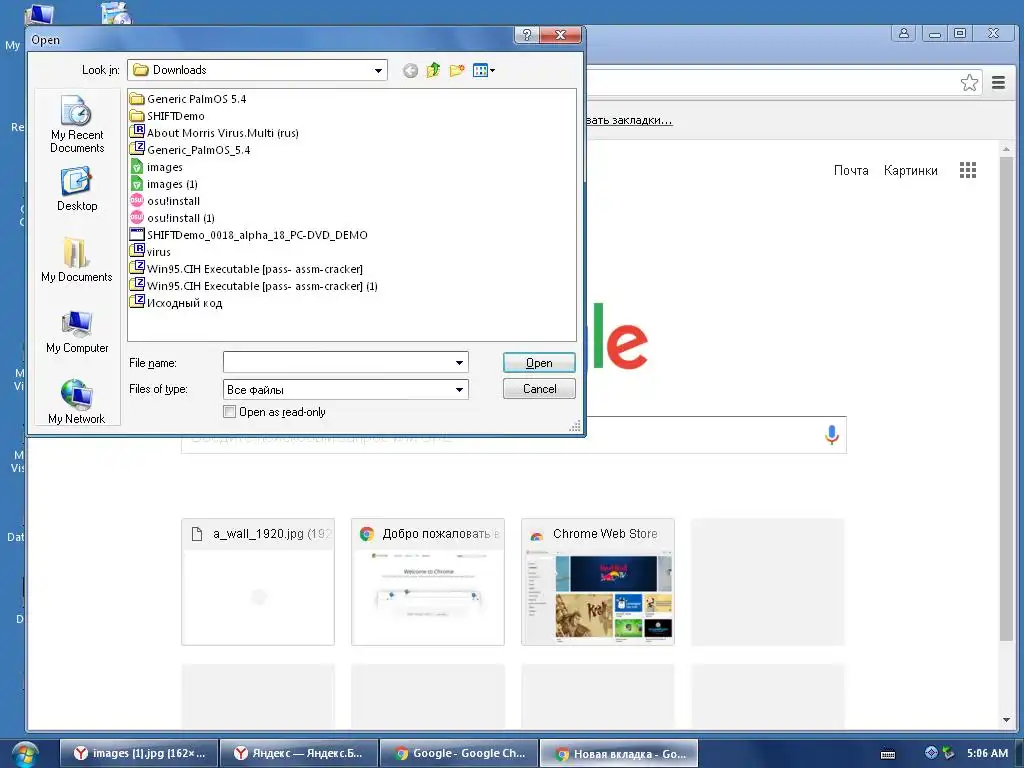Select Win95.CIH Executable [pass- assm-cracker] file
This screenshot has height=768, width=1024.
coord(246,269)
